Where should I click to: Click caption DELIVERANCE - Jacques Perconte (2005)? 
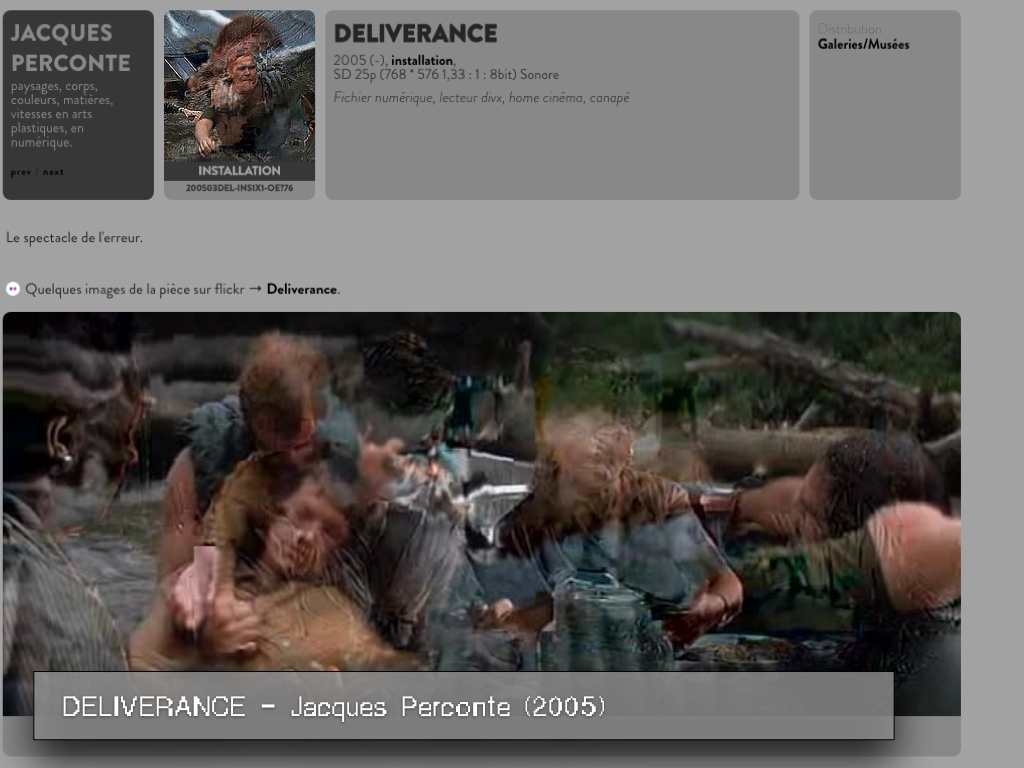[333, 707]
